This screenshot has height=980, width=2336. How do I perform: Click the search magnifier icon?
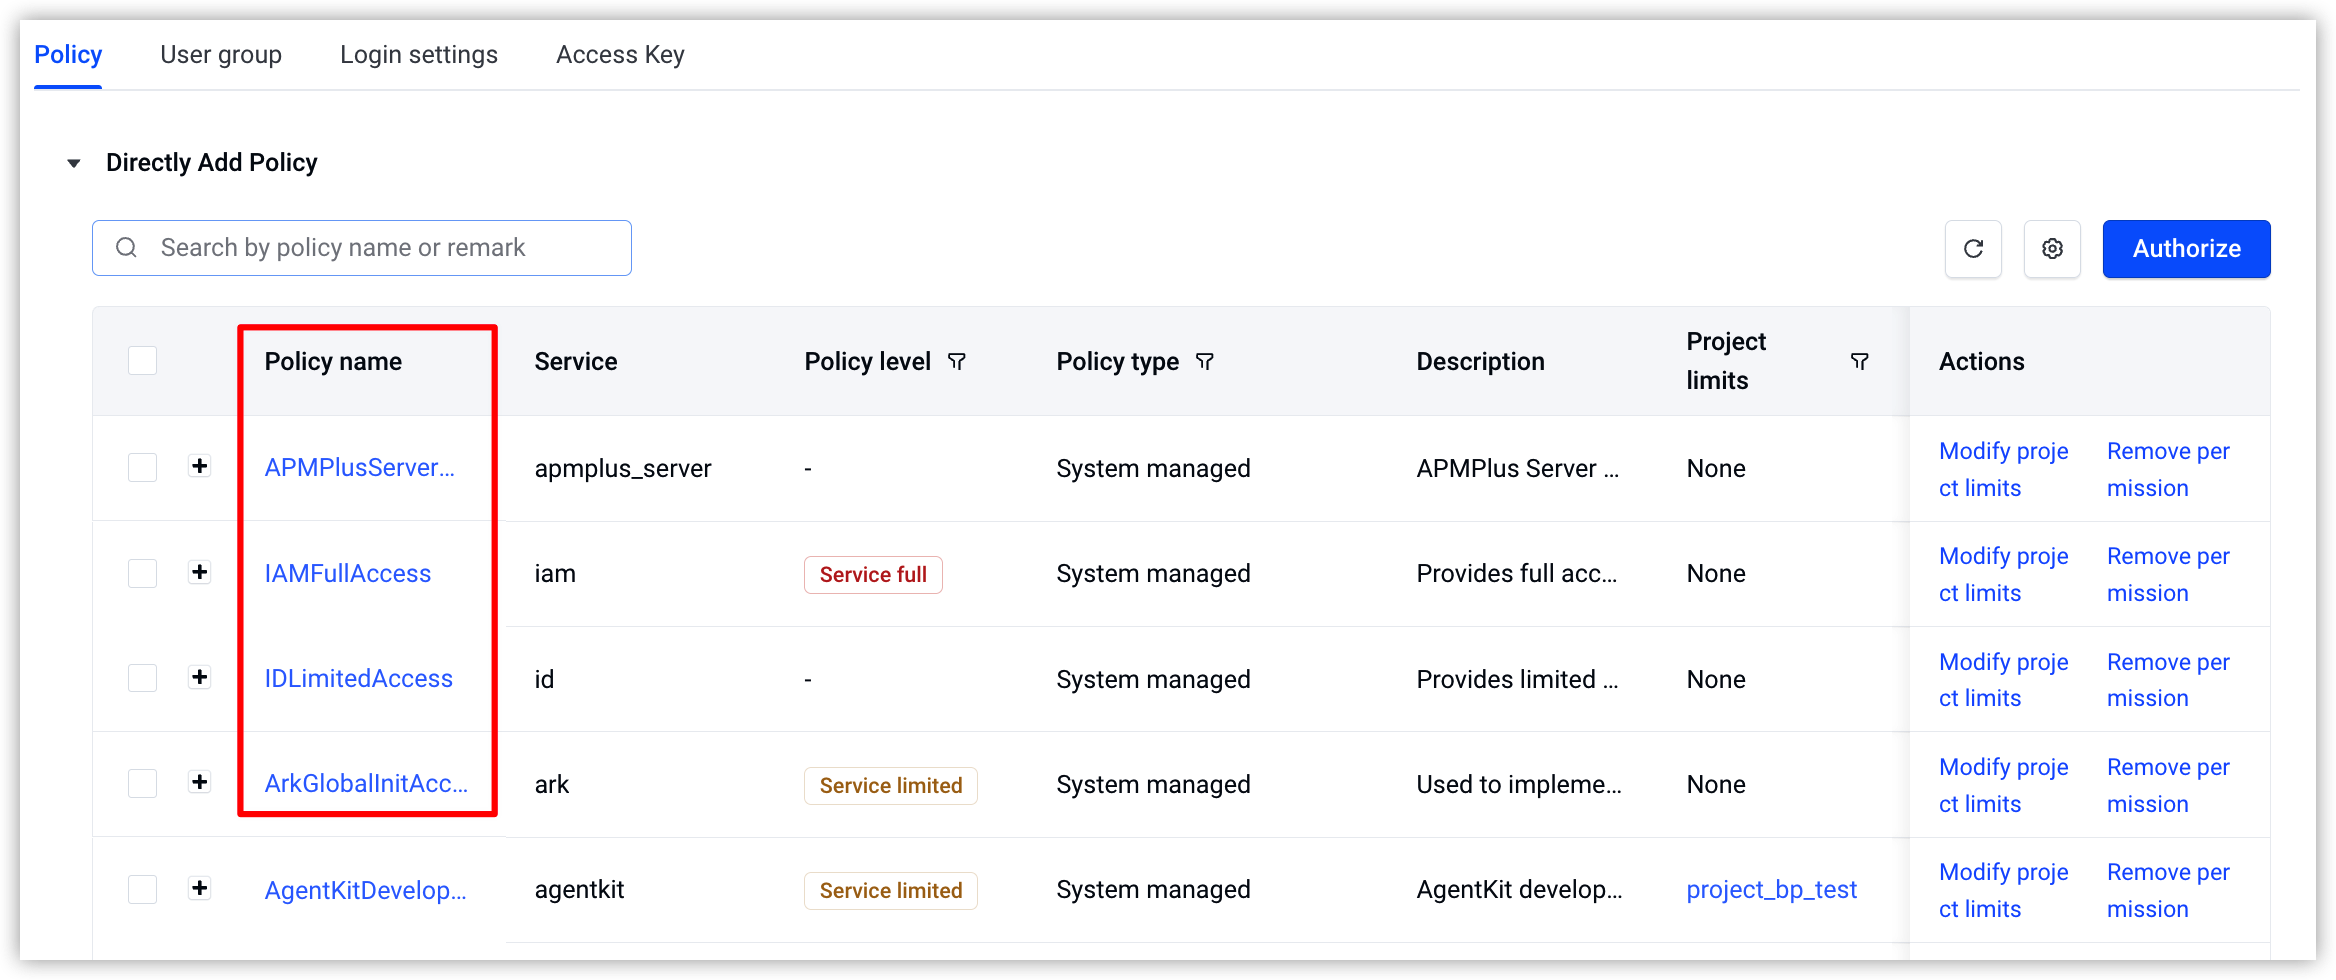pyautogui.click(x=126, y=248)
